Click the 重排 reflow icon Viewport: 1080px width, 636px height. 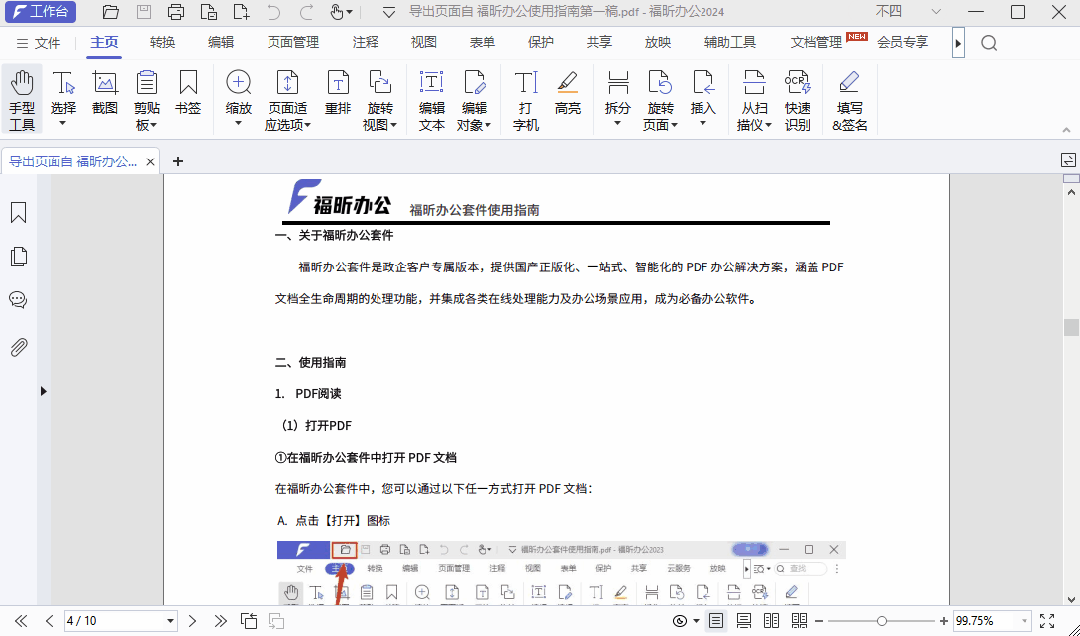338,98
